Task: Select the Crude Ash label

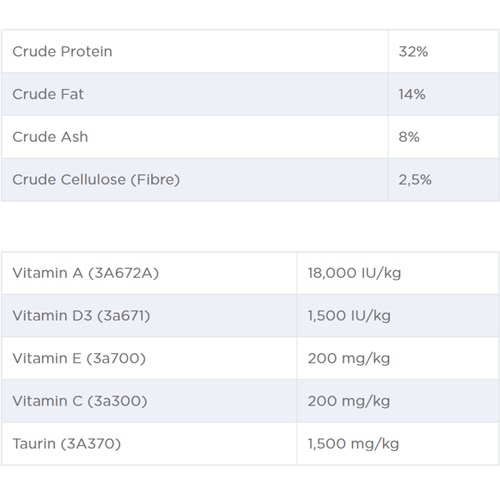Action: [x=50, y=137]
